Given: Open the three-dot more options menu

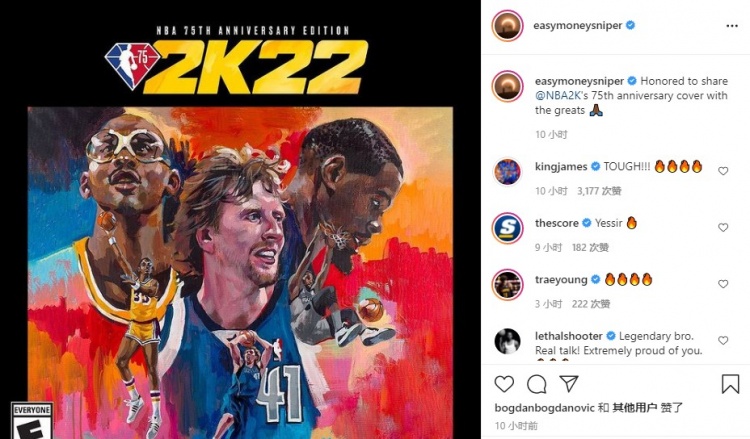Looking at the screenshot, I should 732,26.
